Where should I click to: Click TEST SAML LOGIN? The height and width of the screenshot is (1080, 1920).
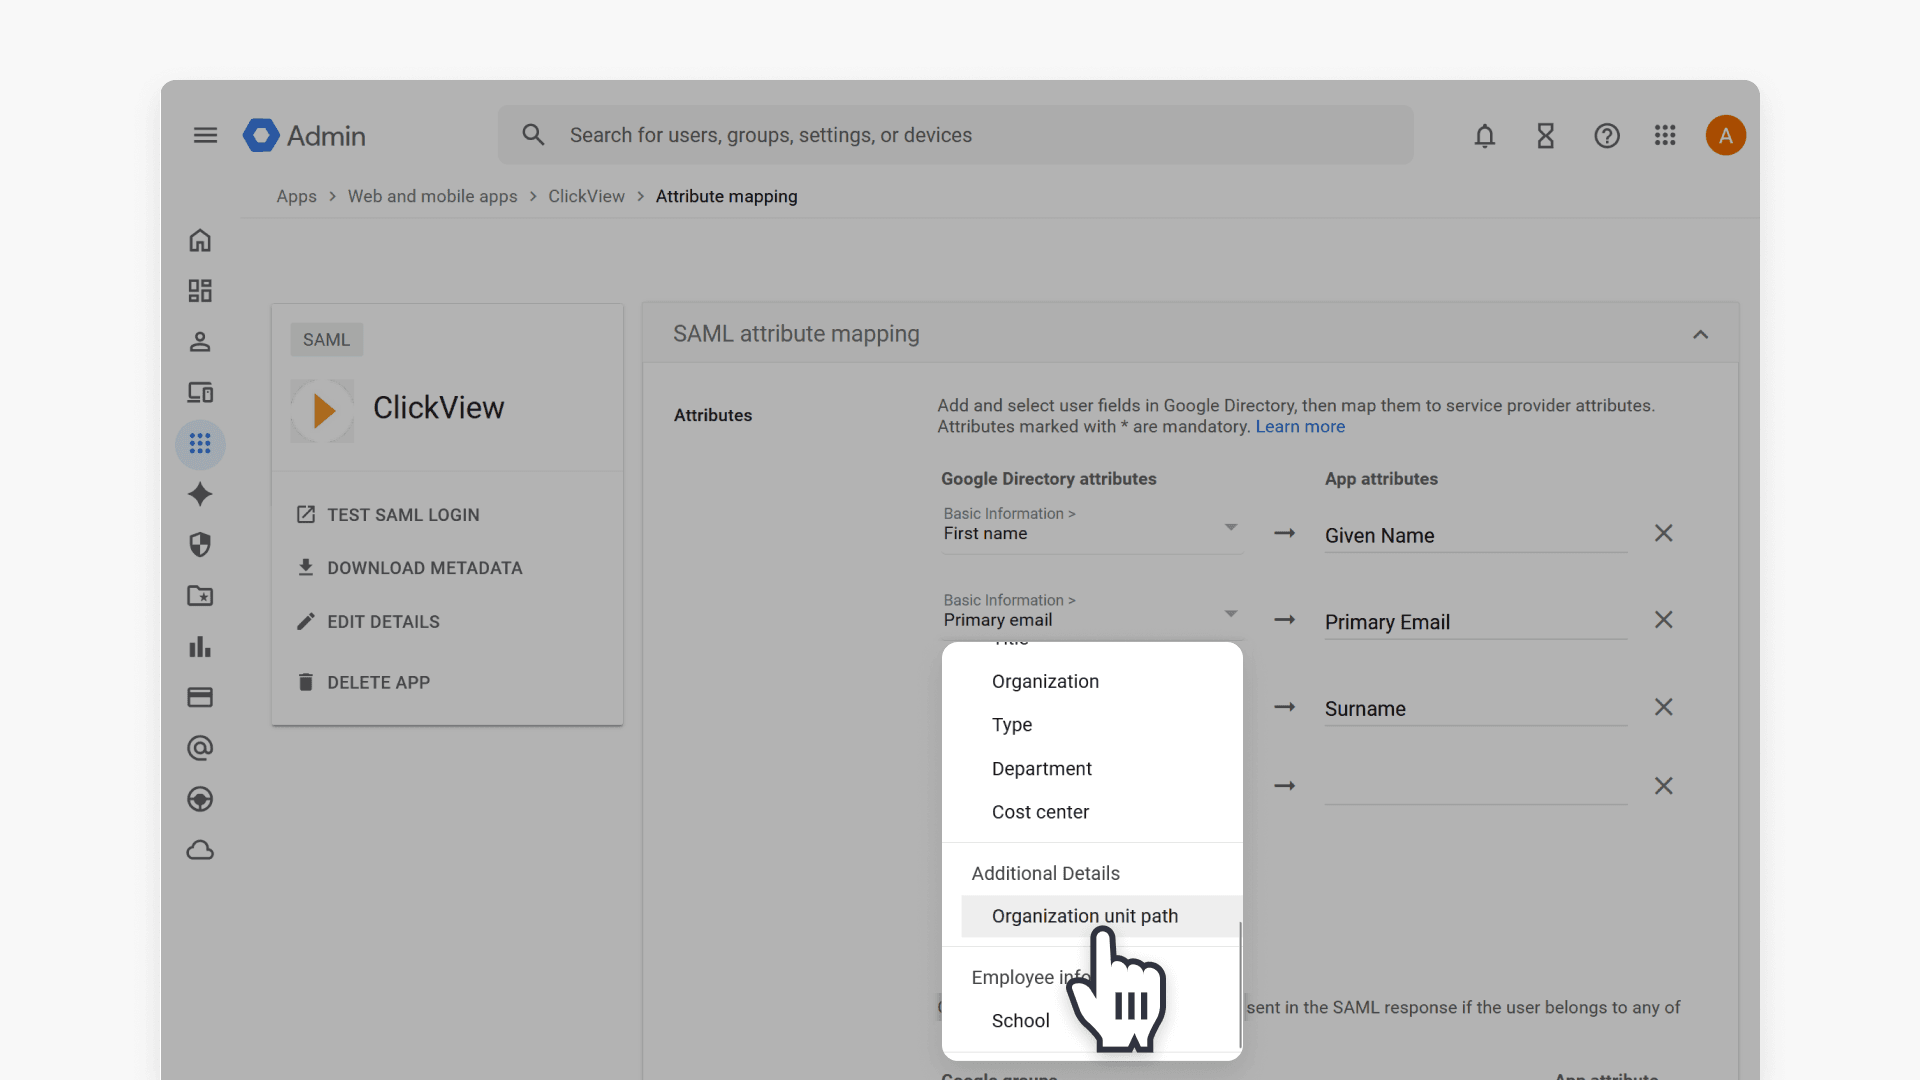(388, 515)
